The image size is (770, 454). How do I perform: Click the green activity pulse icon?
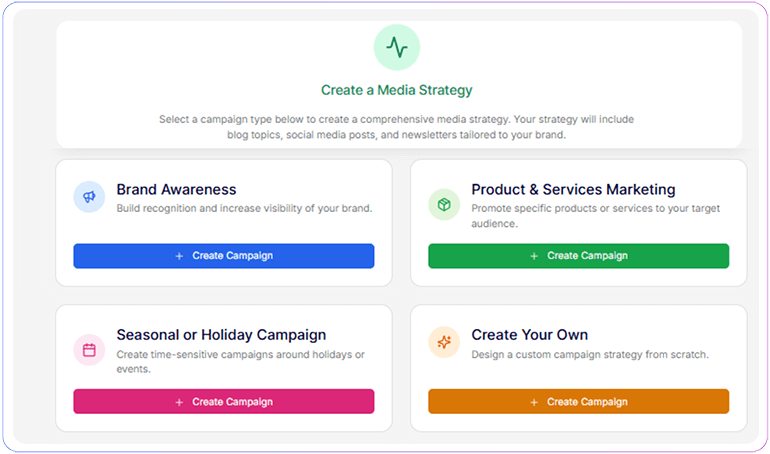tap(397, 48)
